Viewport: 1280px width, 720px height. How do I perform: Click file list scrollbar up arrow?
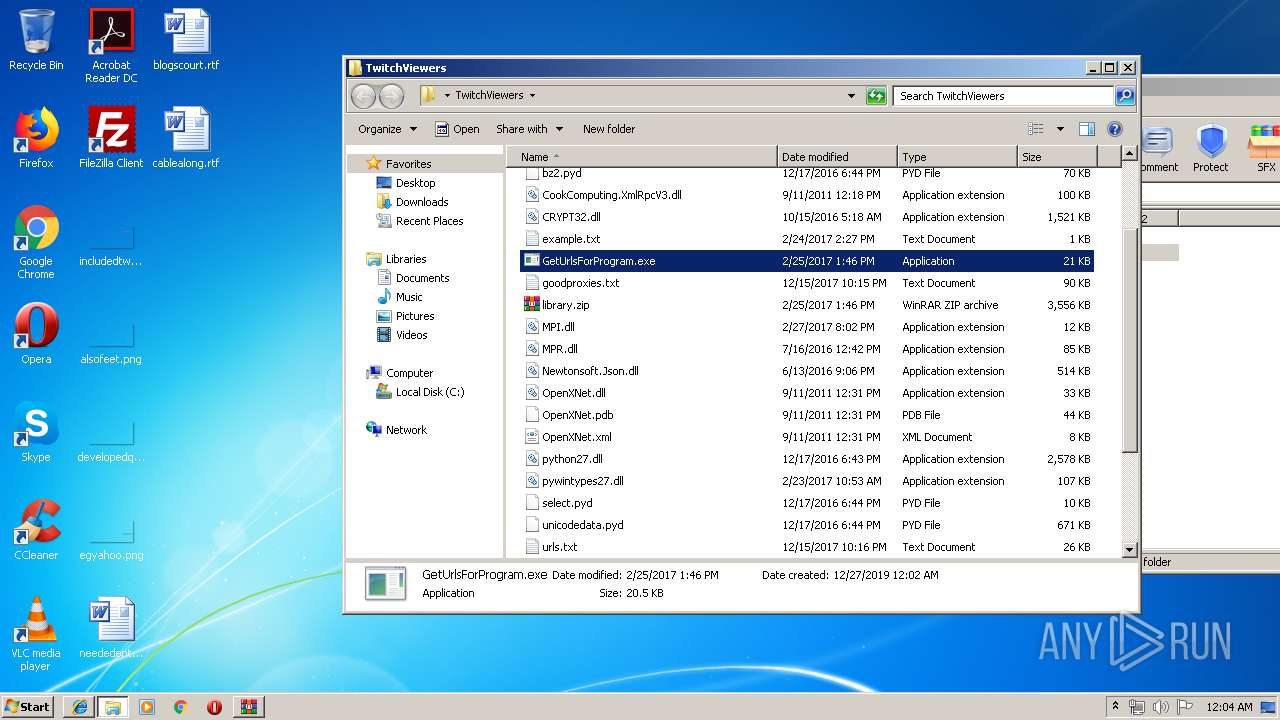pos(1129,154)
